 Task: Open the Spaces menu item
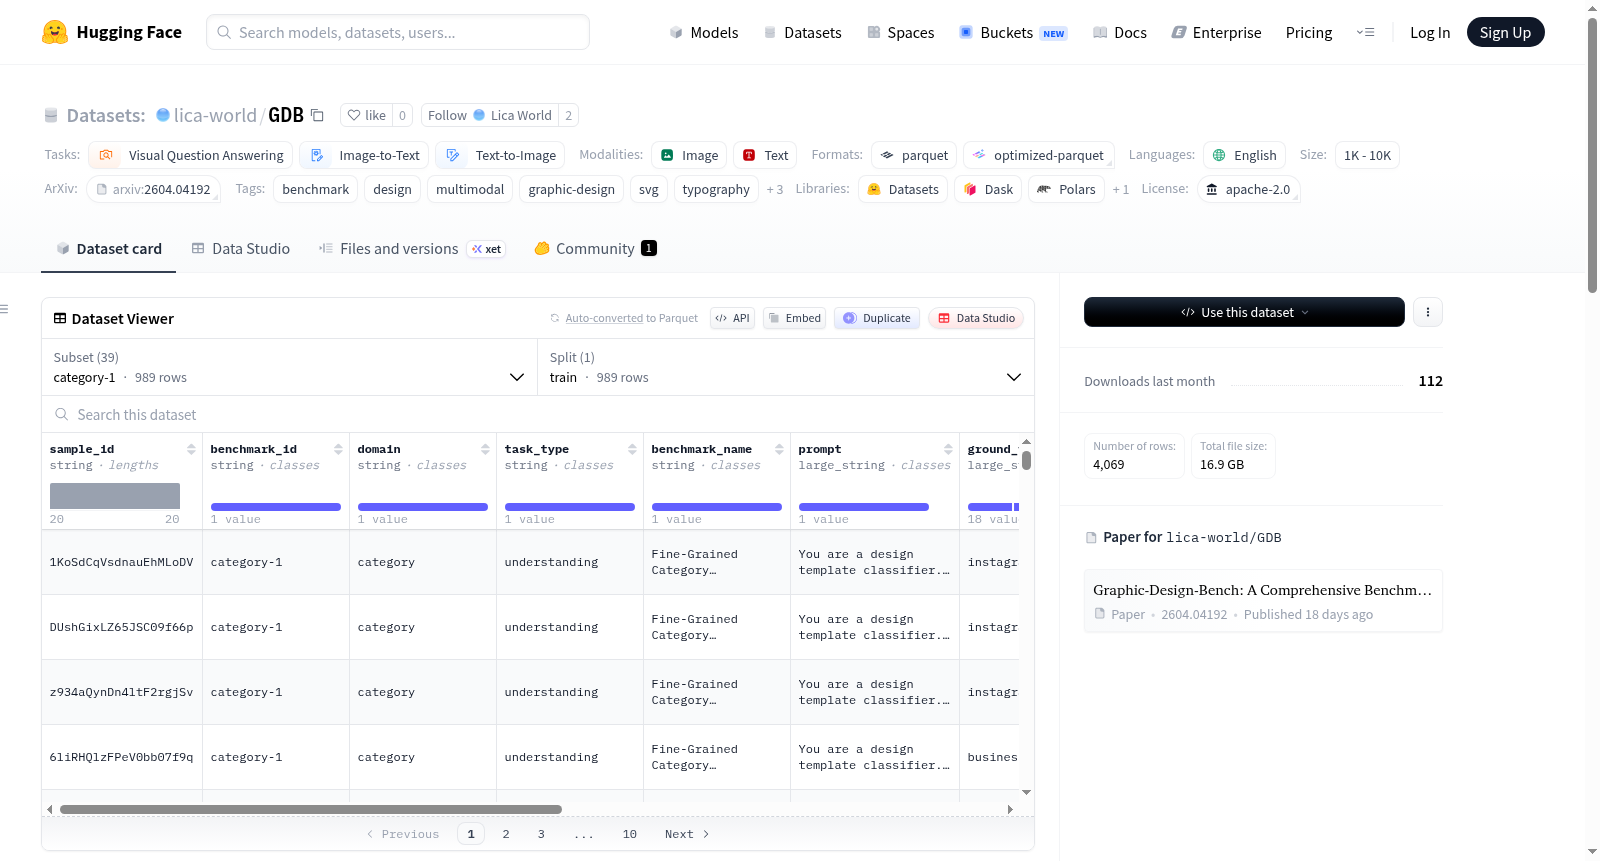click(x=900, y=32)
